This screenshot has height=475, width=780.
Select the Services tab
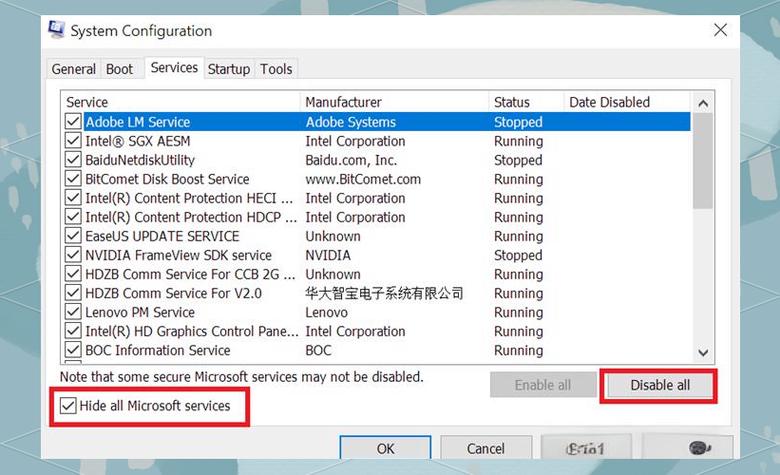coord(174,68)
